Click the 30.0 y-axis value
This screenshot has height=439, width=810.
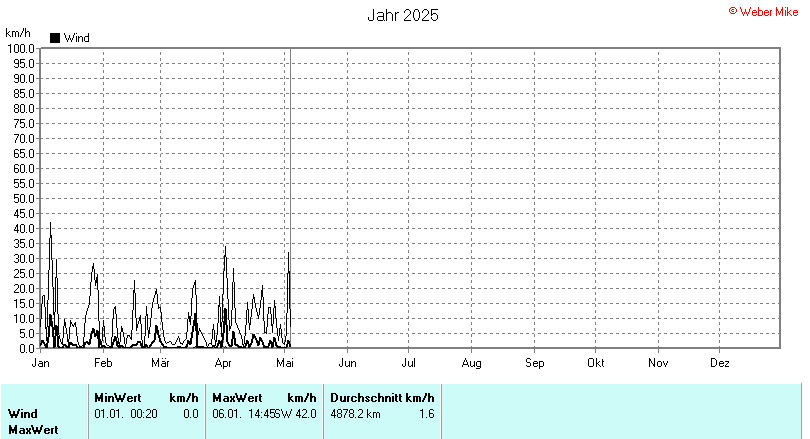tap(23, 259)
